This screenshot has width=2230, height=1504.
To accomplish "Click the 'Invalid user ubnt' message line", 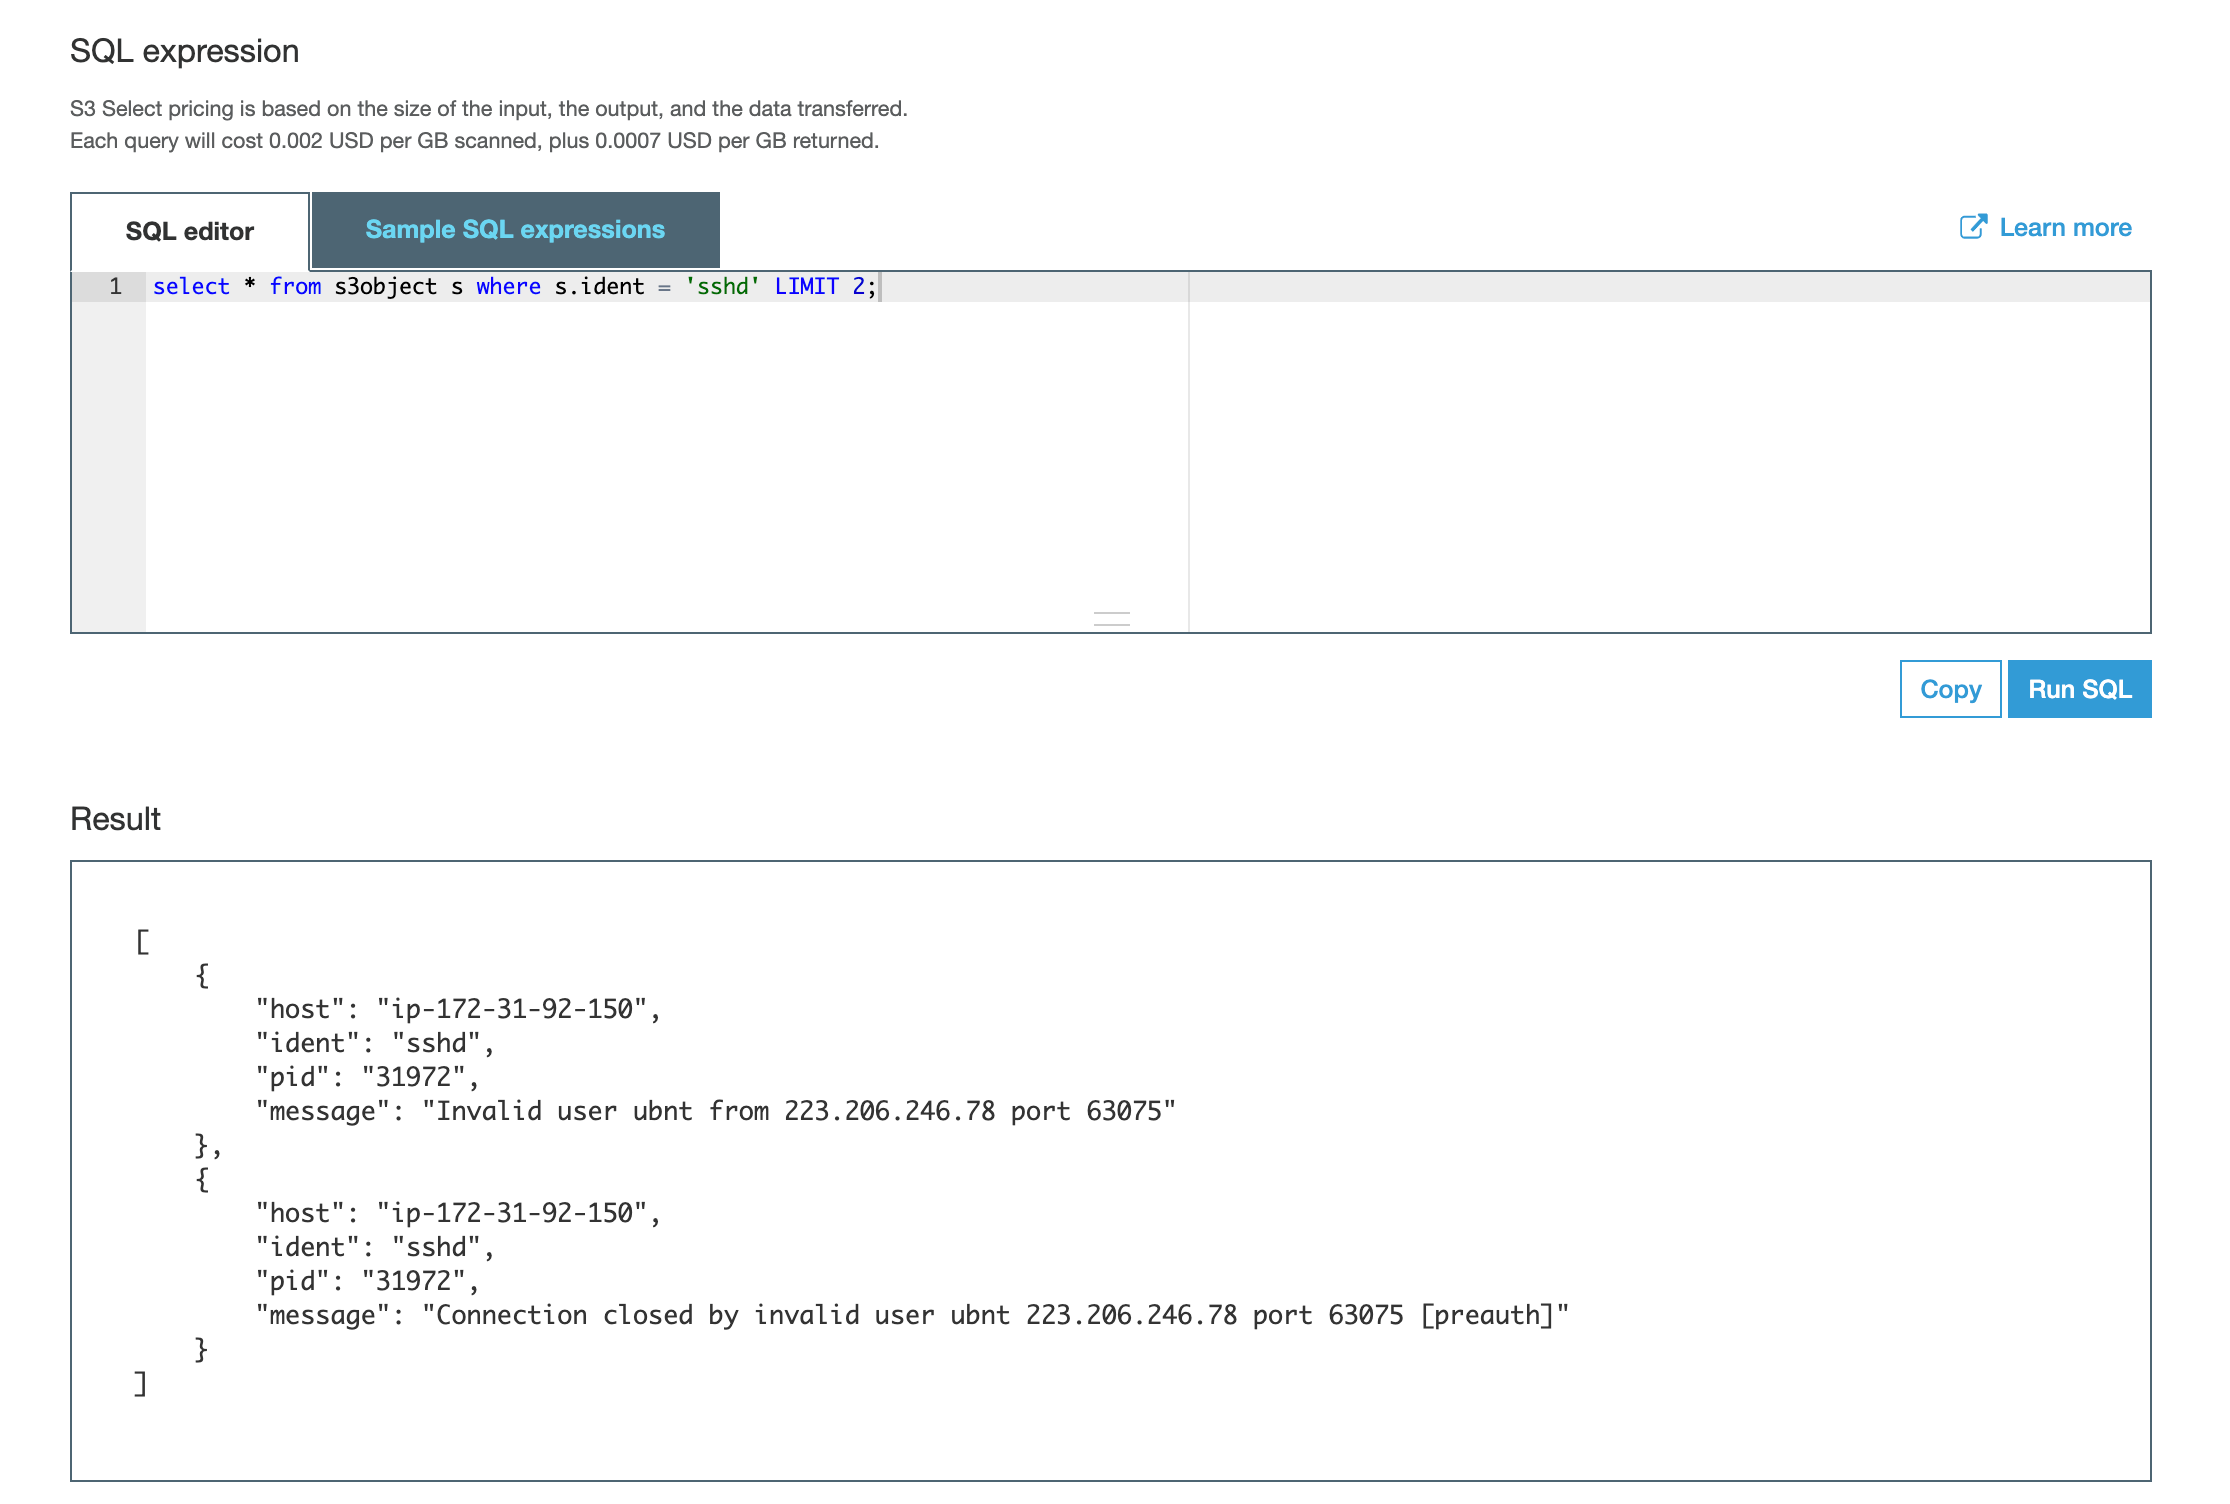I will pyautogui.click(x=716, y=1111).
